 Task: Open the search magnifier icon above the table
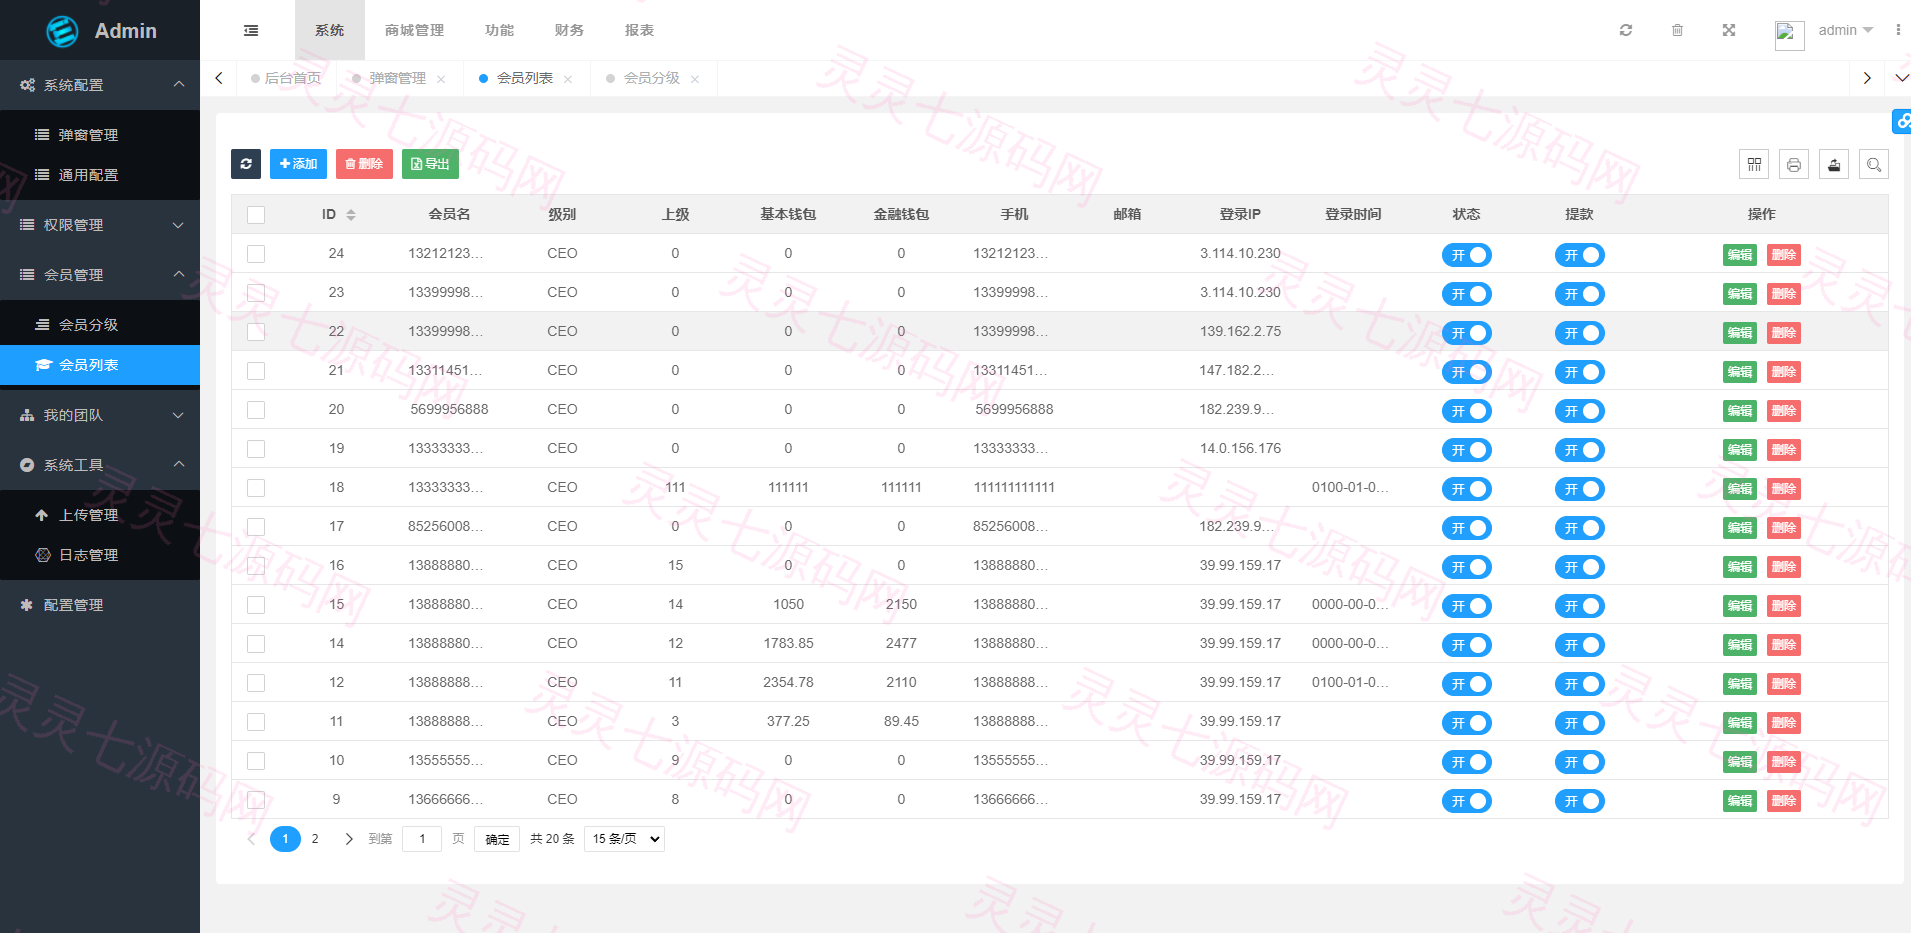(1874, 164)
